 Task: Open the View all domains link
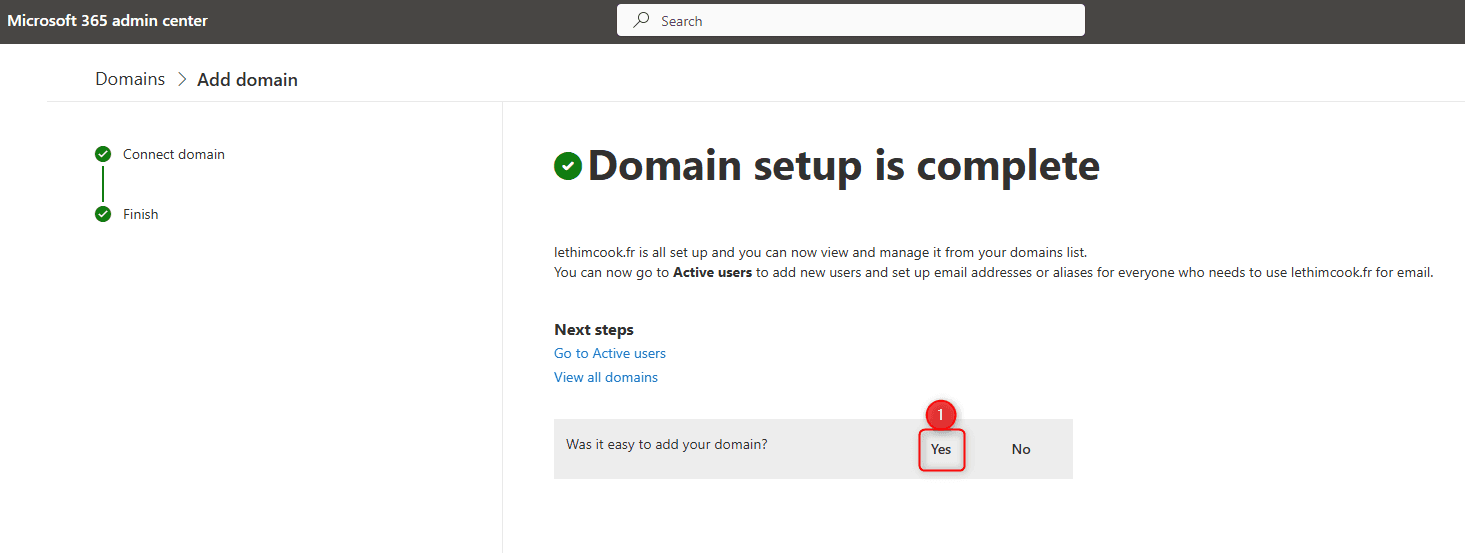pos(606,377)
